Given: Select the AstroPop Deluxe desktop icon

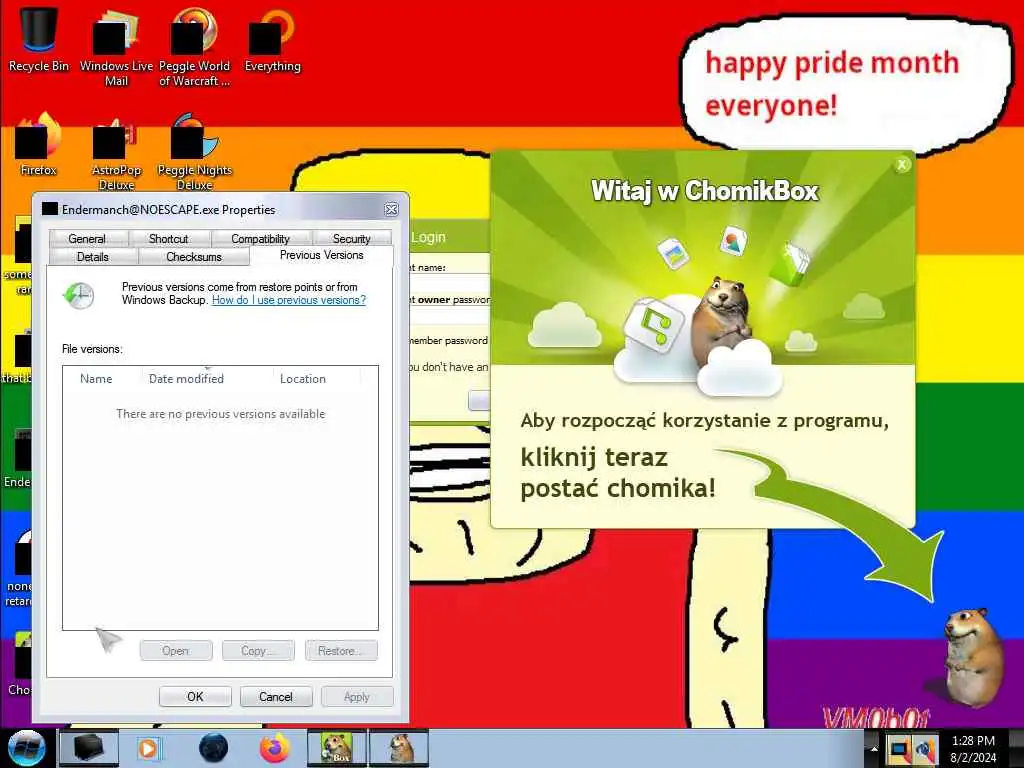Looking at the screenshot, I should pyautogui.click(x=116, y=152).
